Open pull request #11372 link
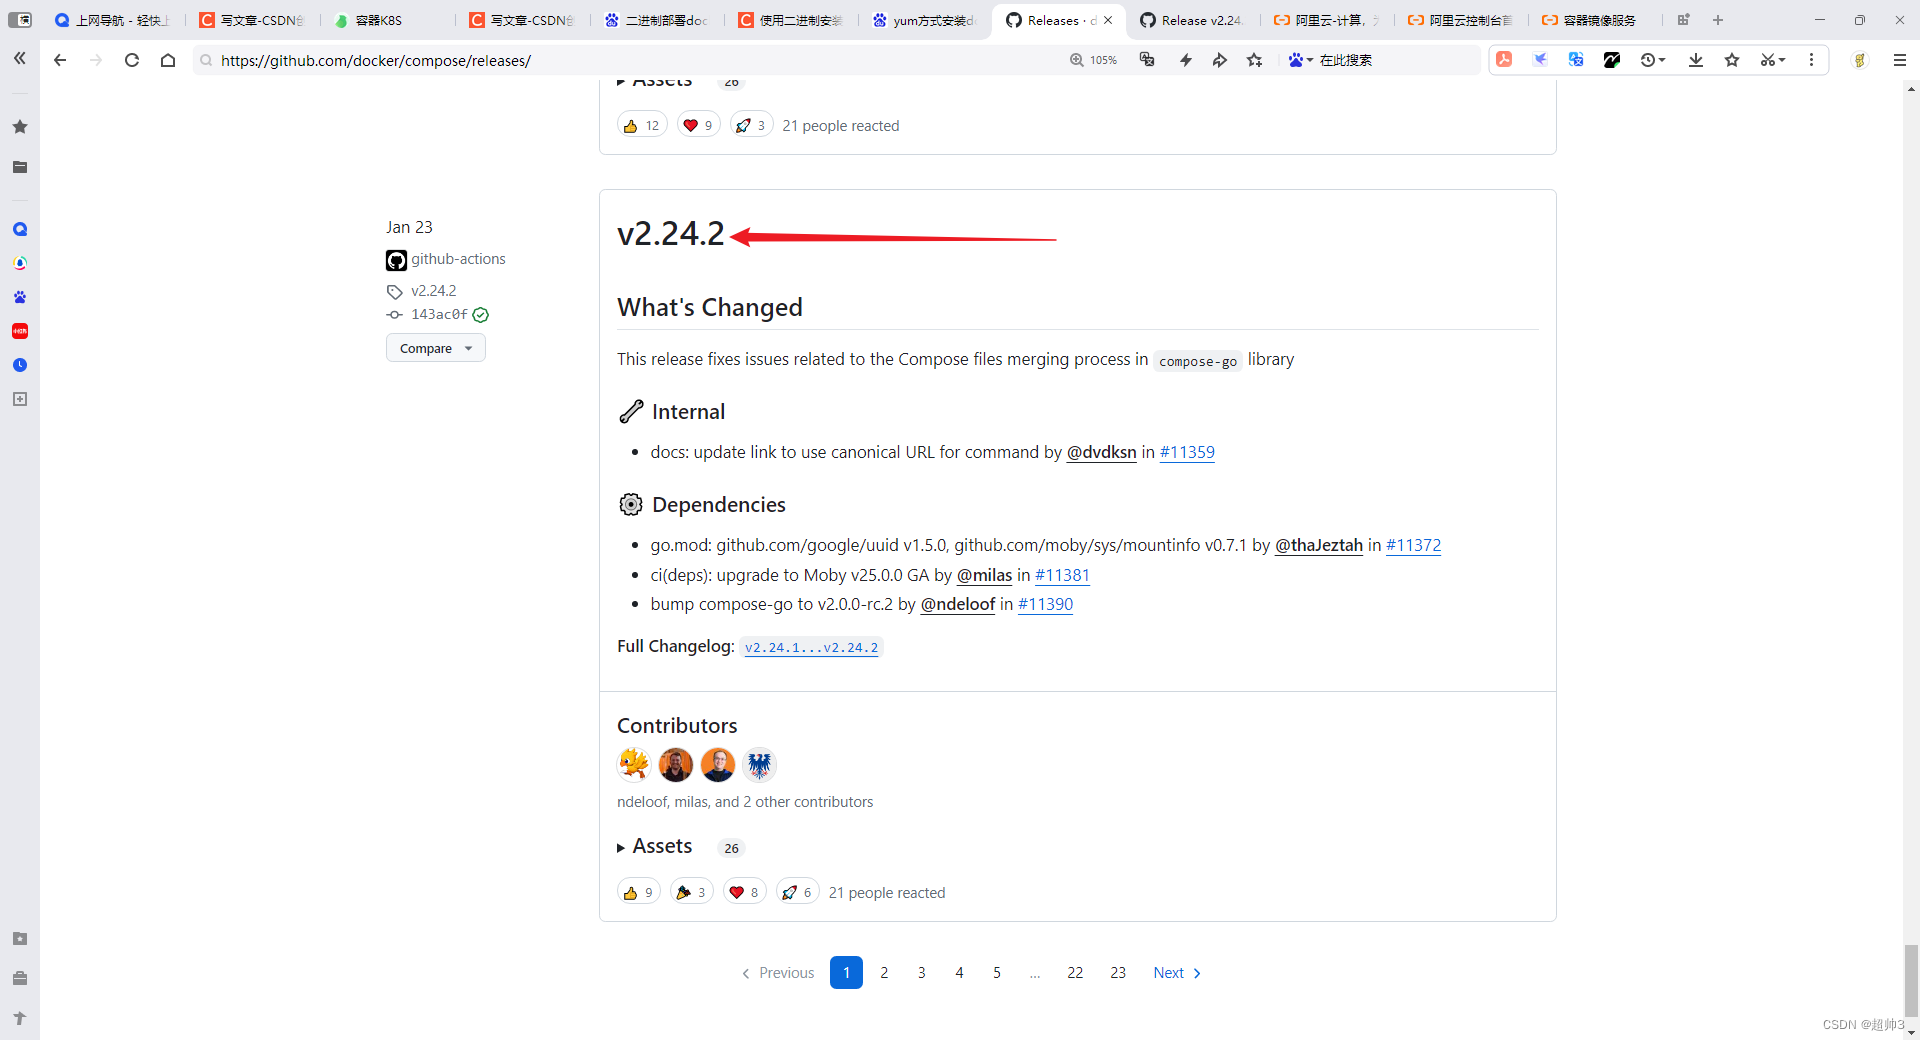 click(x=1413, y=545)
